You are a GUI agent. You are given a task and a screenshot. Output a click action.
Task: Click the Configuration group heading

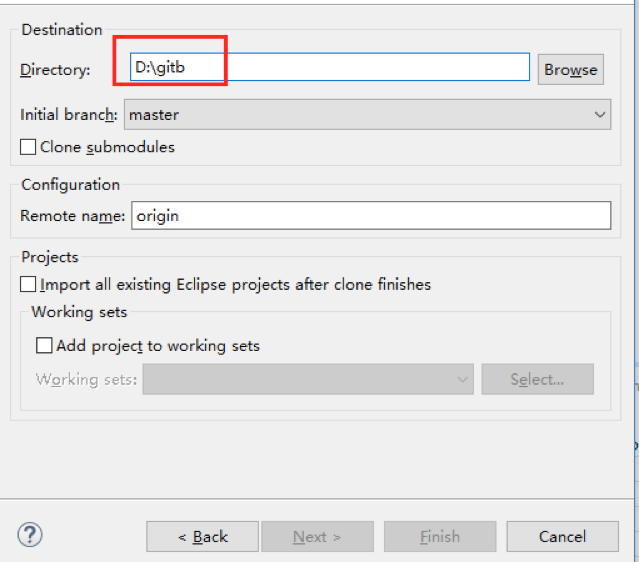tap(70, 184)
